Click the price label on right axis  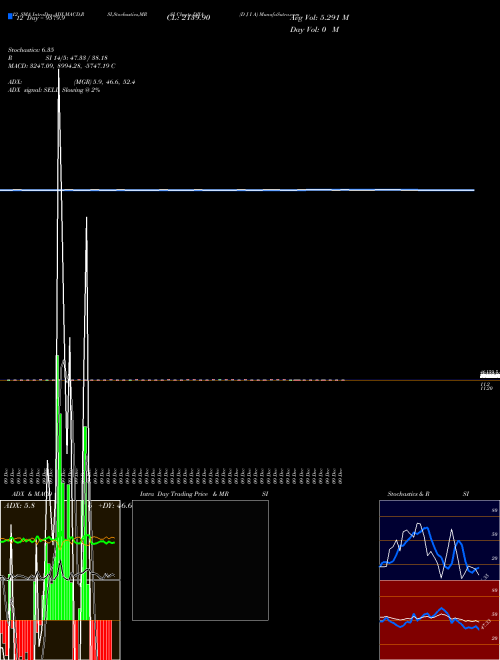pyautogui.click(x=489, y=374)
